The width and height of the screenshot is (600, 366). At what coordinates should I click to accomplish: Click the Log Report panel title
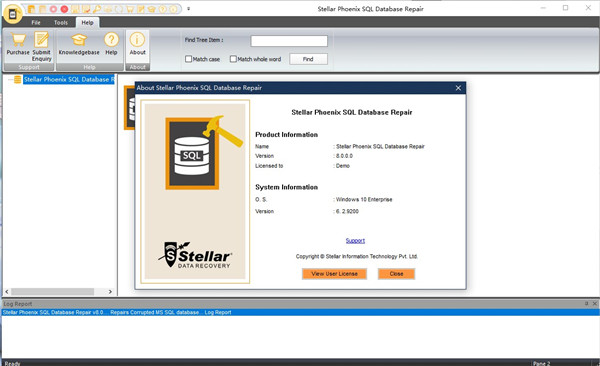tap(18, 304)
